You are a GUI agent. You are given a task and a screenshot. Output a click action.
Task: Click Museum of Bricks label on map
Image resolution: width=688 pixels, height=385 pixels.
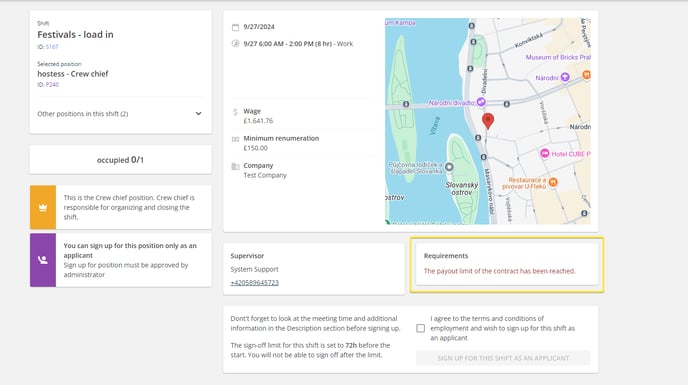click(558, 57)
